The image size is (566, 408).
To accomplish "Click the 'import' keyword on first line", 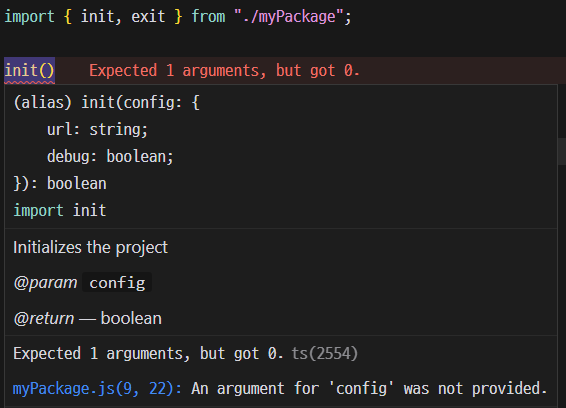I will pos(29,17).
